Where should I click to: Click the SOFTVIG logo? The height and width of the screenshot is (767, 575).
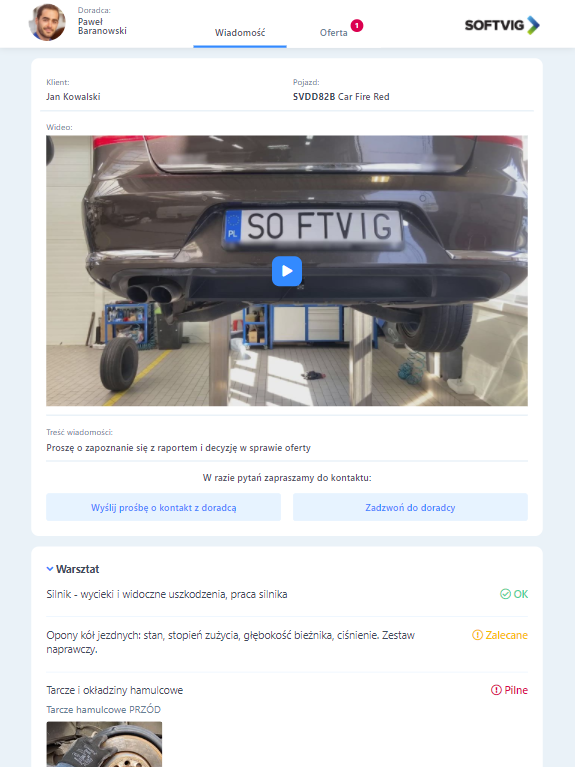pos(502,25)
